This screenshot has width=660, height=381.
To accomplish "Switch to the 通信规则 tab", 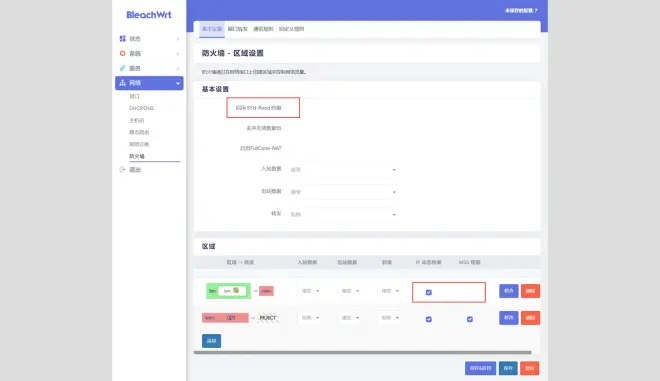I will point(263,29).
